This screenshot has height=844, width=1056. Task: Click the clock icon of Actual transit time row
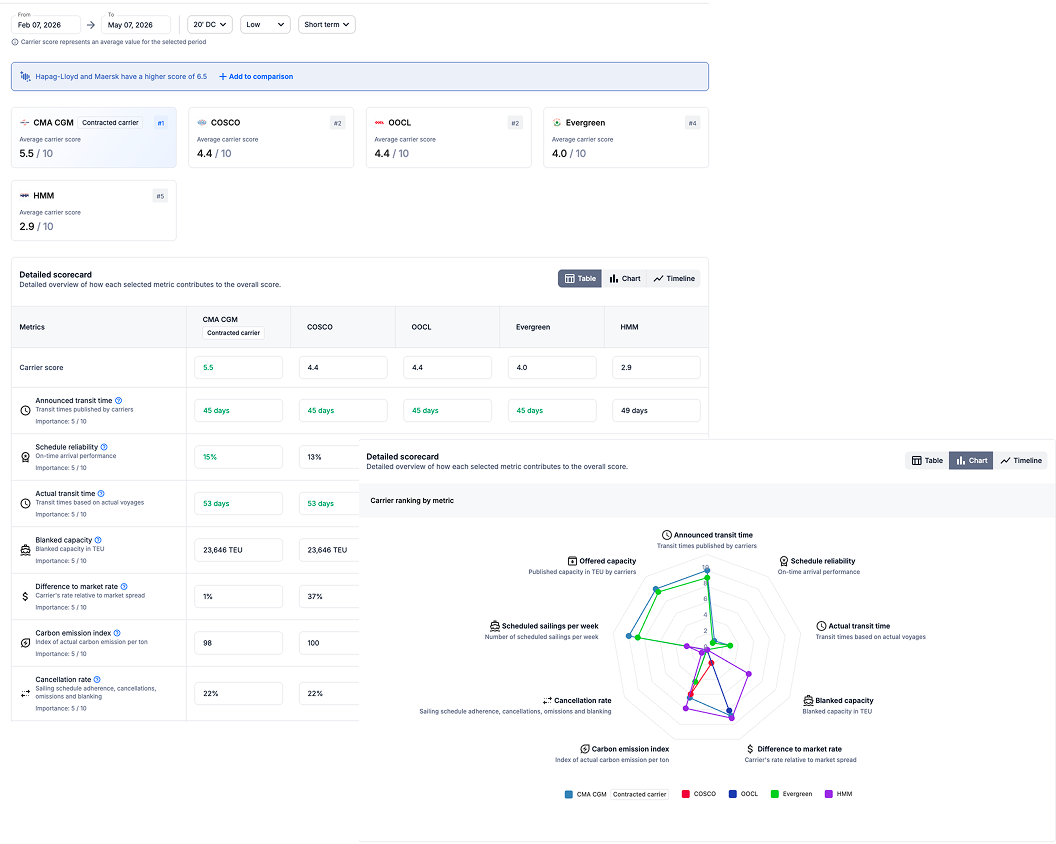(x=25, y=503)
